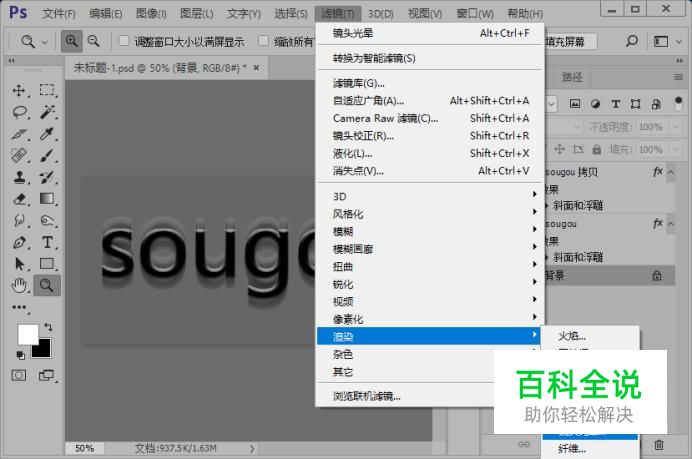
Task: Select the Move tool
Action: point(19,90)
